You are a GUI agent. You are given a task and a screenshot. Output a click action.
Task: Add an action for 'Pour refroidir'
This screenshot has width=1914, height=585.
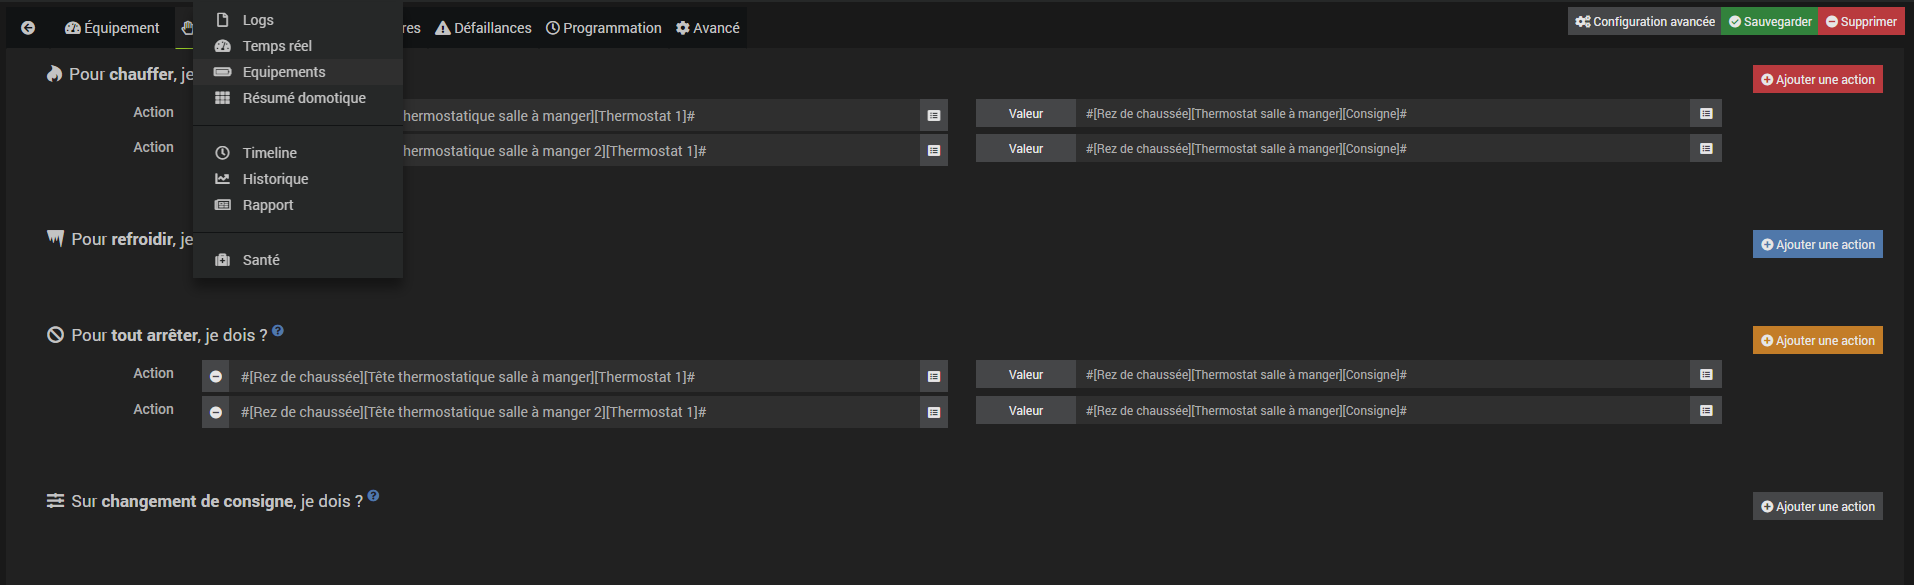coord(1817,245)
